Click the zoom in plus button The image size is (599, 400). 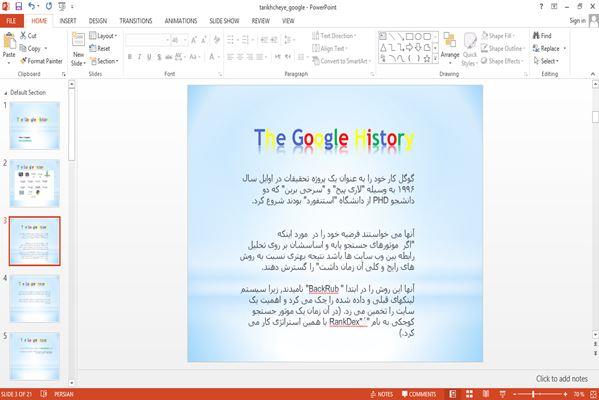pyautogui.click(x=565, y=394)
